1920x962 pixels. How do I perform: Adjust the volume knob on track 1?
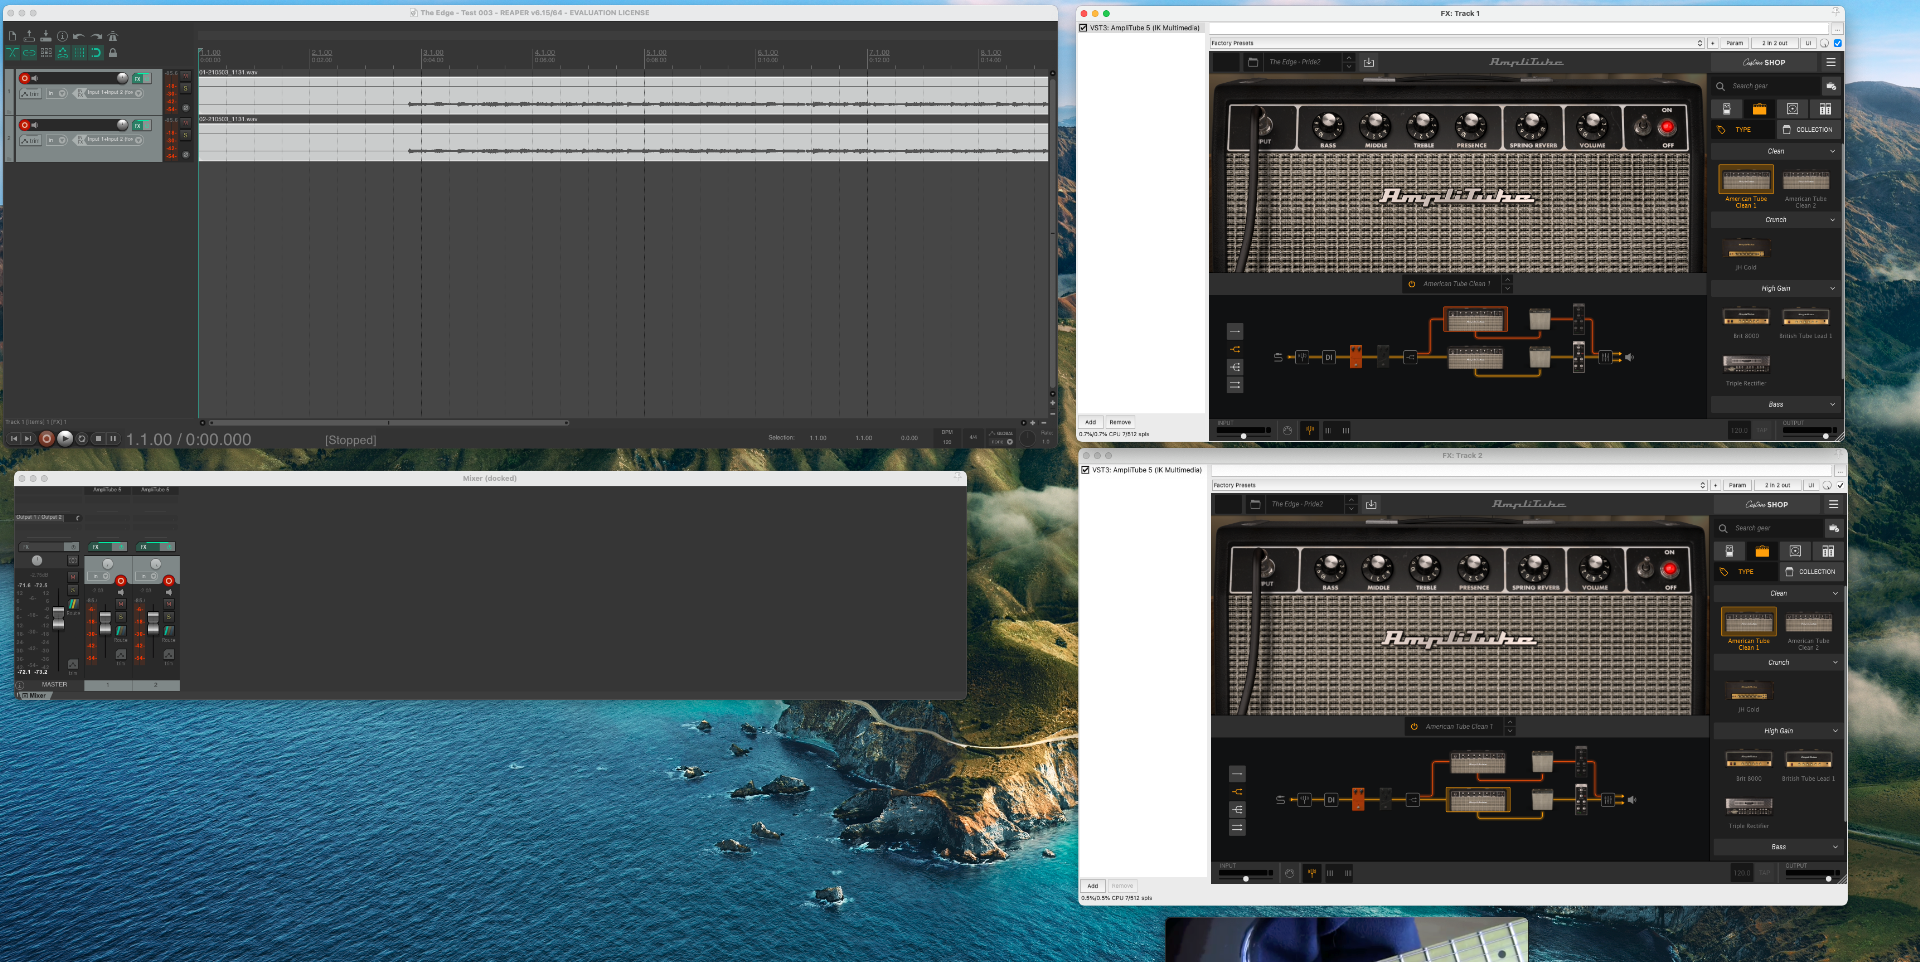click(x=122, y=78)
